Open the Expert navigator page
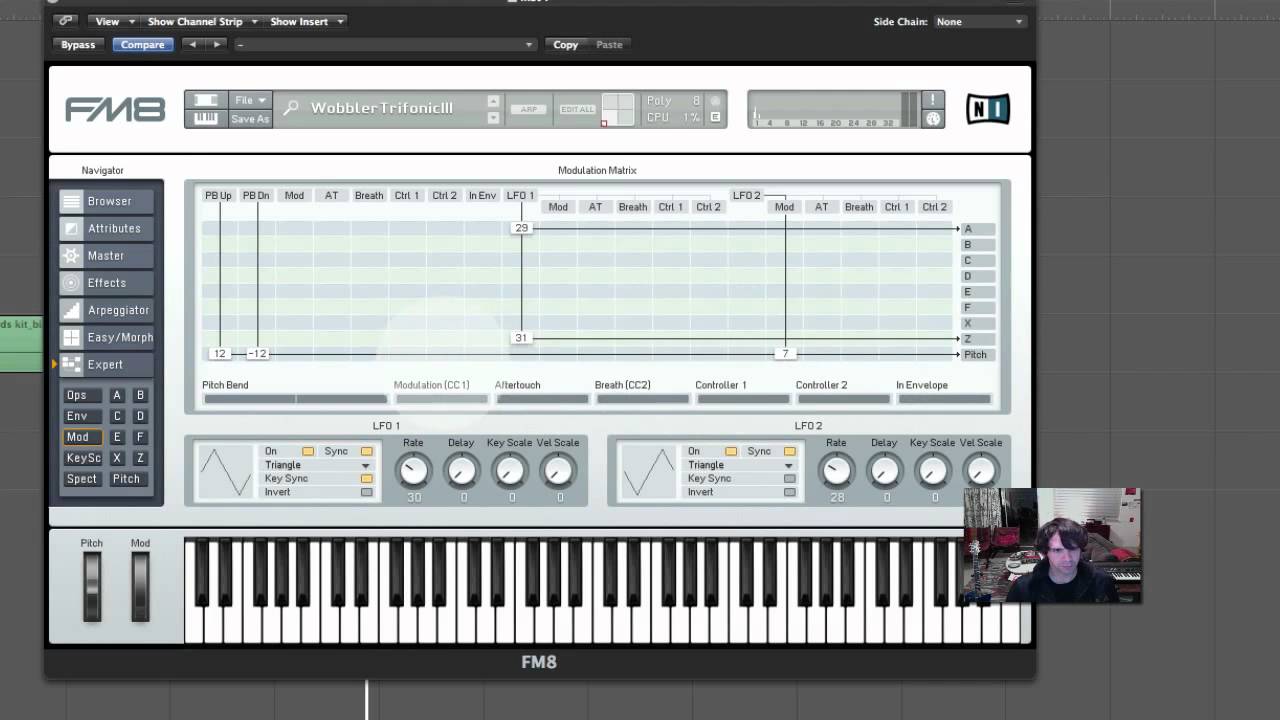This screenshot has height=720, width=1280. click(x=108, y=365)
